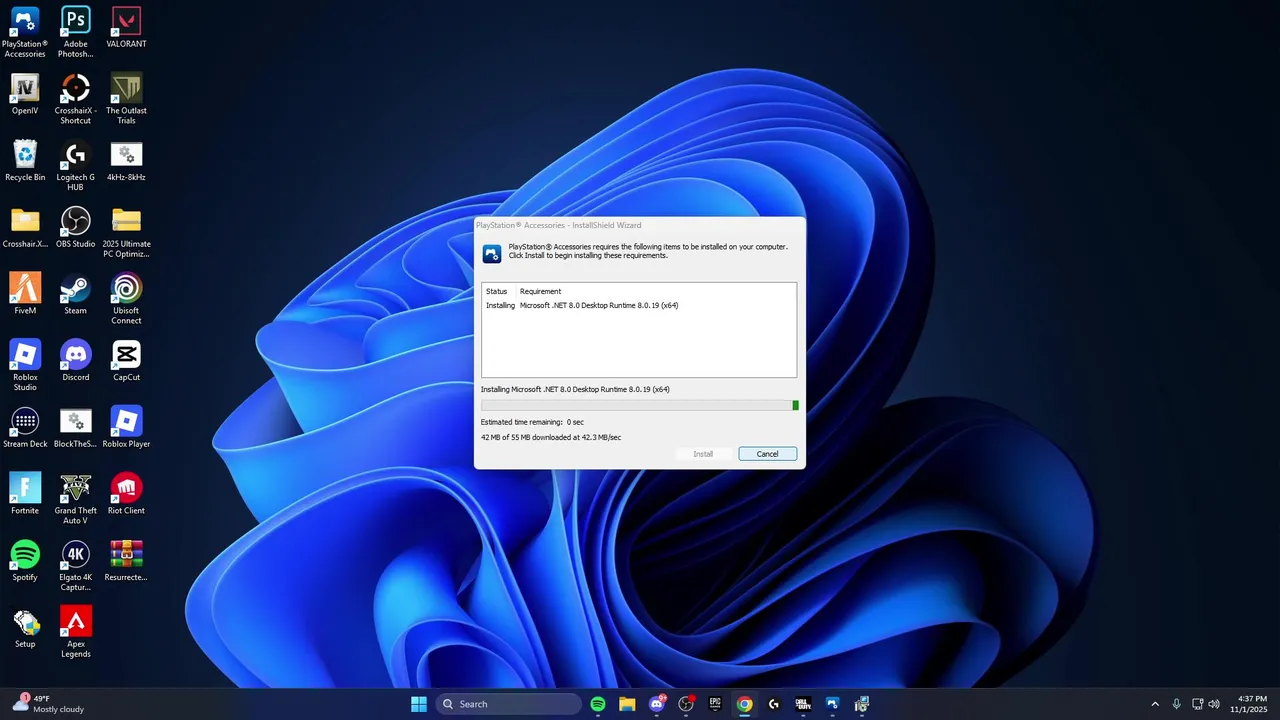1280x720 pixels.
Task: Select the Elgato 4K Capture icon
Action: pyautogui.click(x=75, y=566)
